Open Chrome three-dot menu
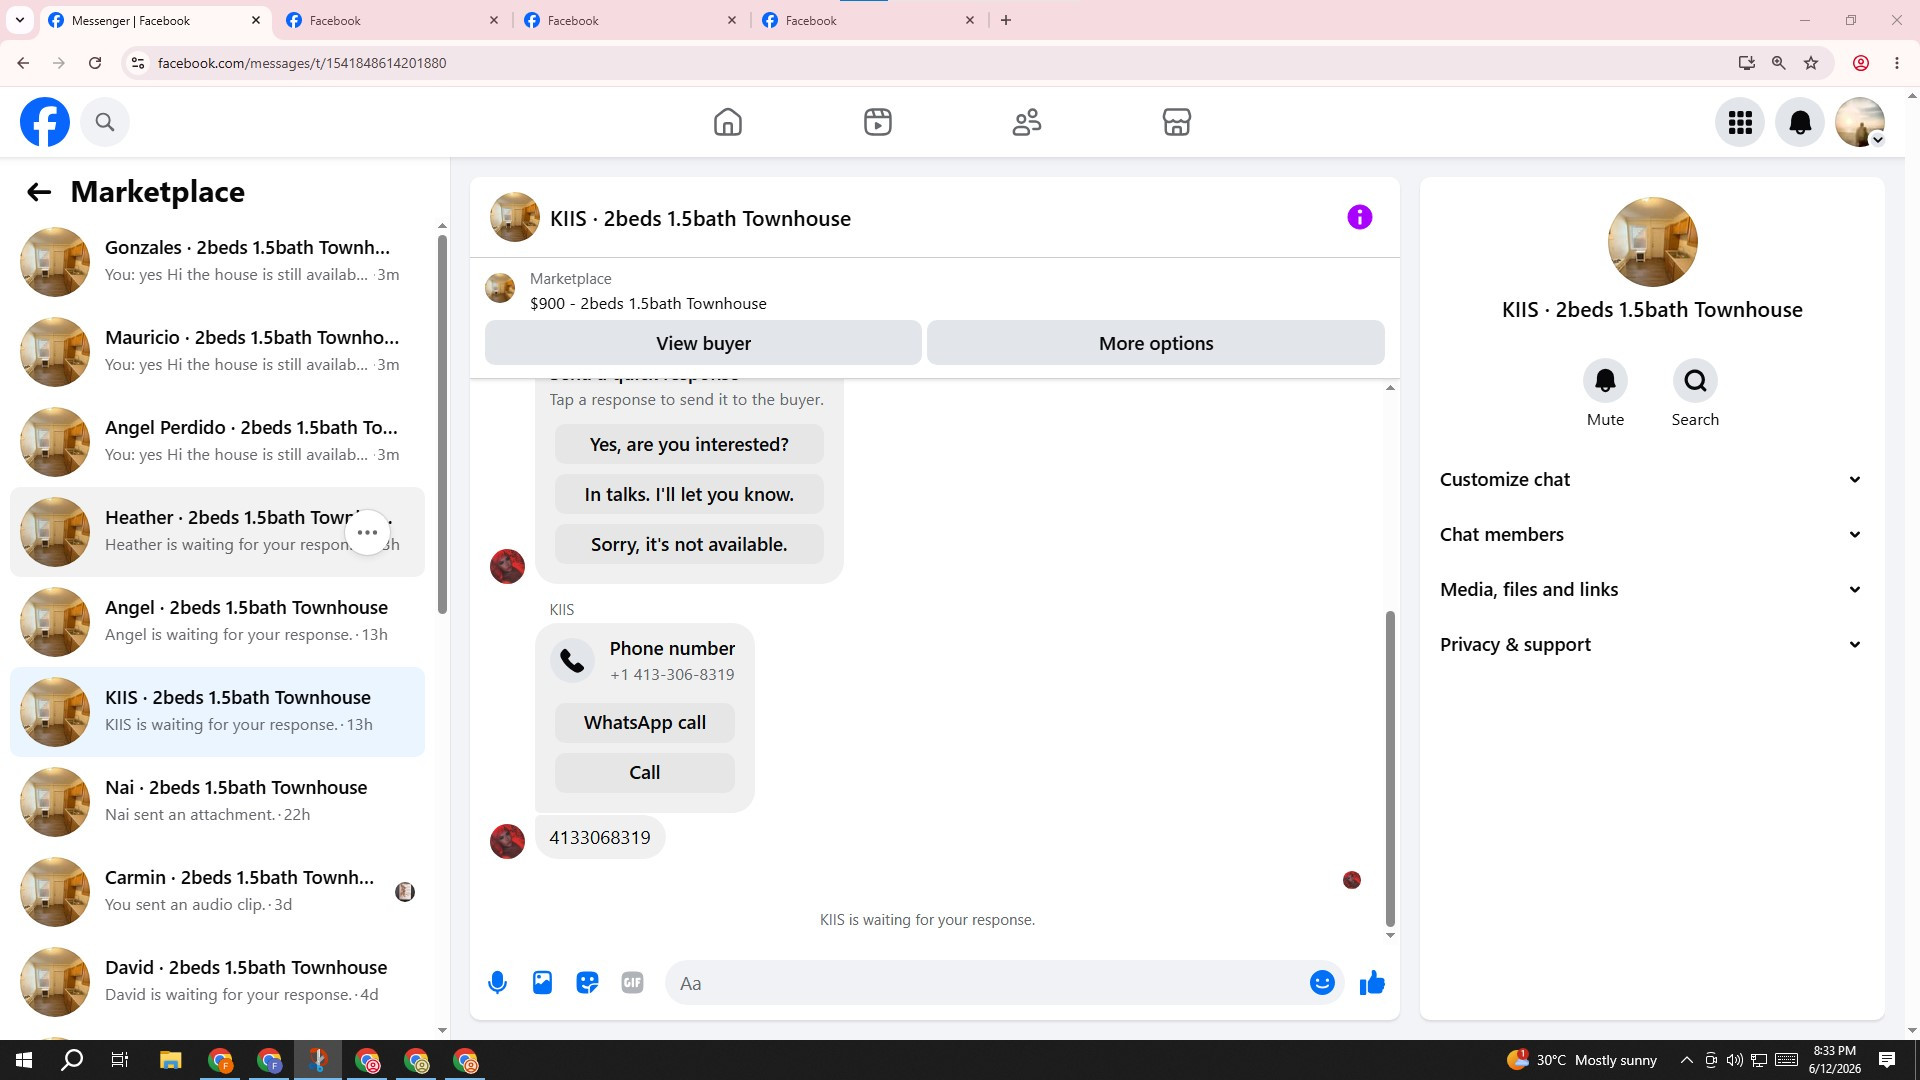The image size is (1920, 1080). (1897, 63)
